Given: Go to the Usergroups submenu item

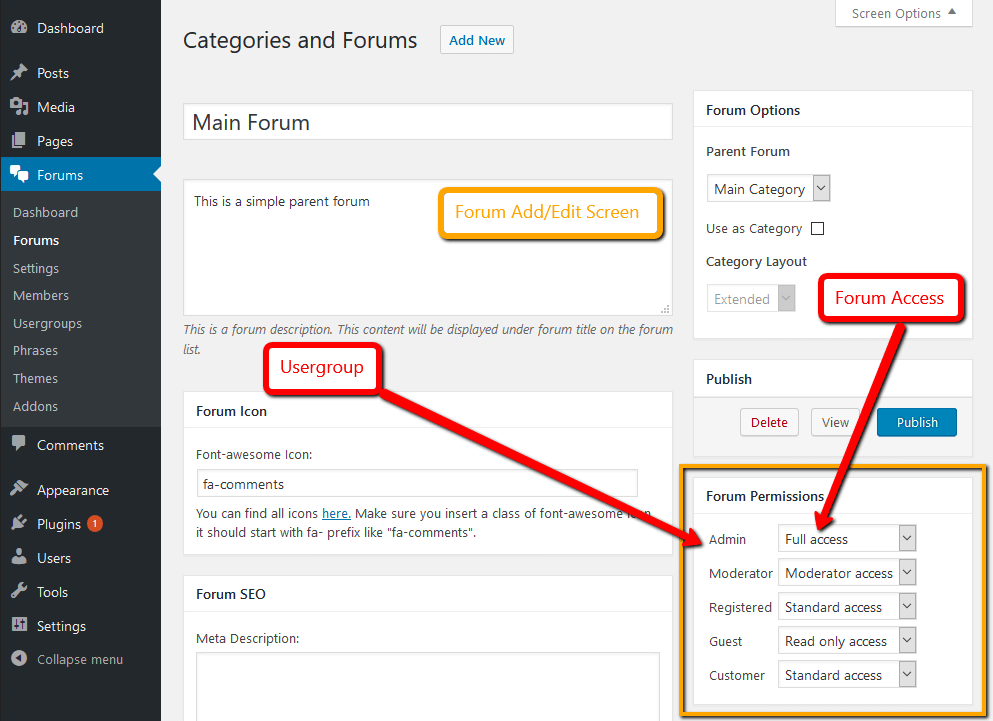Looking at the screenshot, I should click(x=46, y=322).
